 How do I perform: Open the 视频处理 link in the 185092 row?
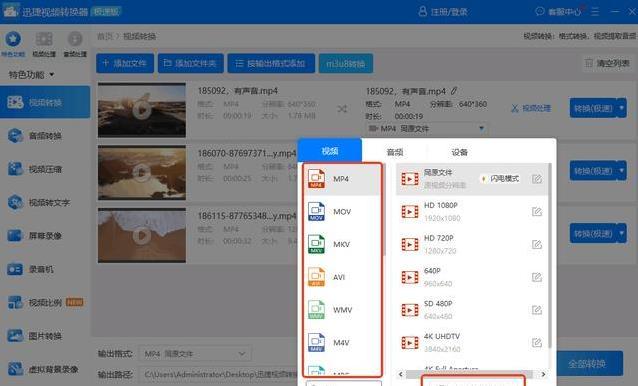[x=531, y=108]
